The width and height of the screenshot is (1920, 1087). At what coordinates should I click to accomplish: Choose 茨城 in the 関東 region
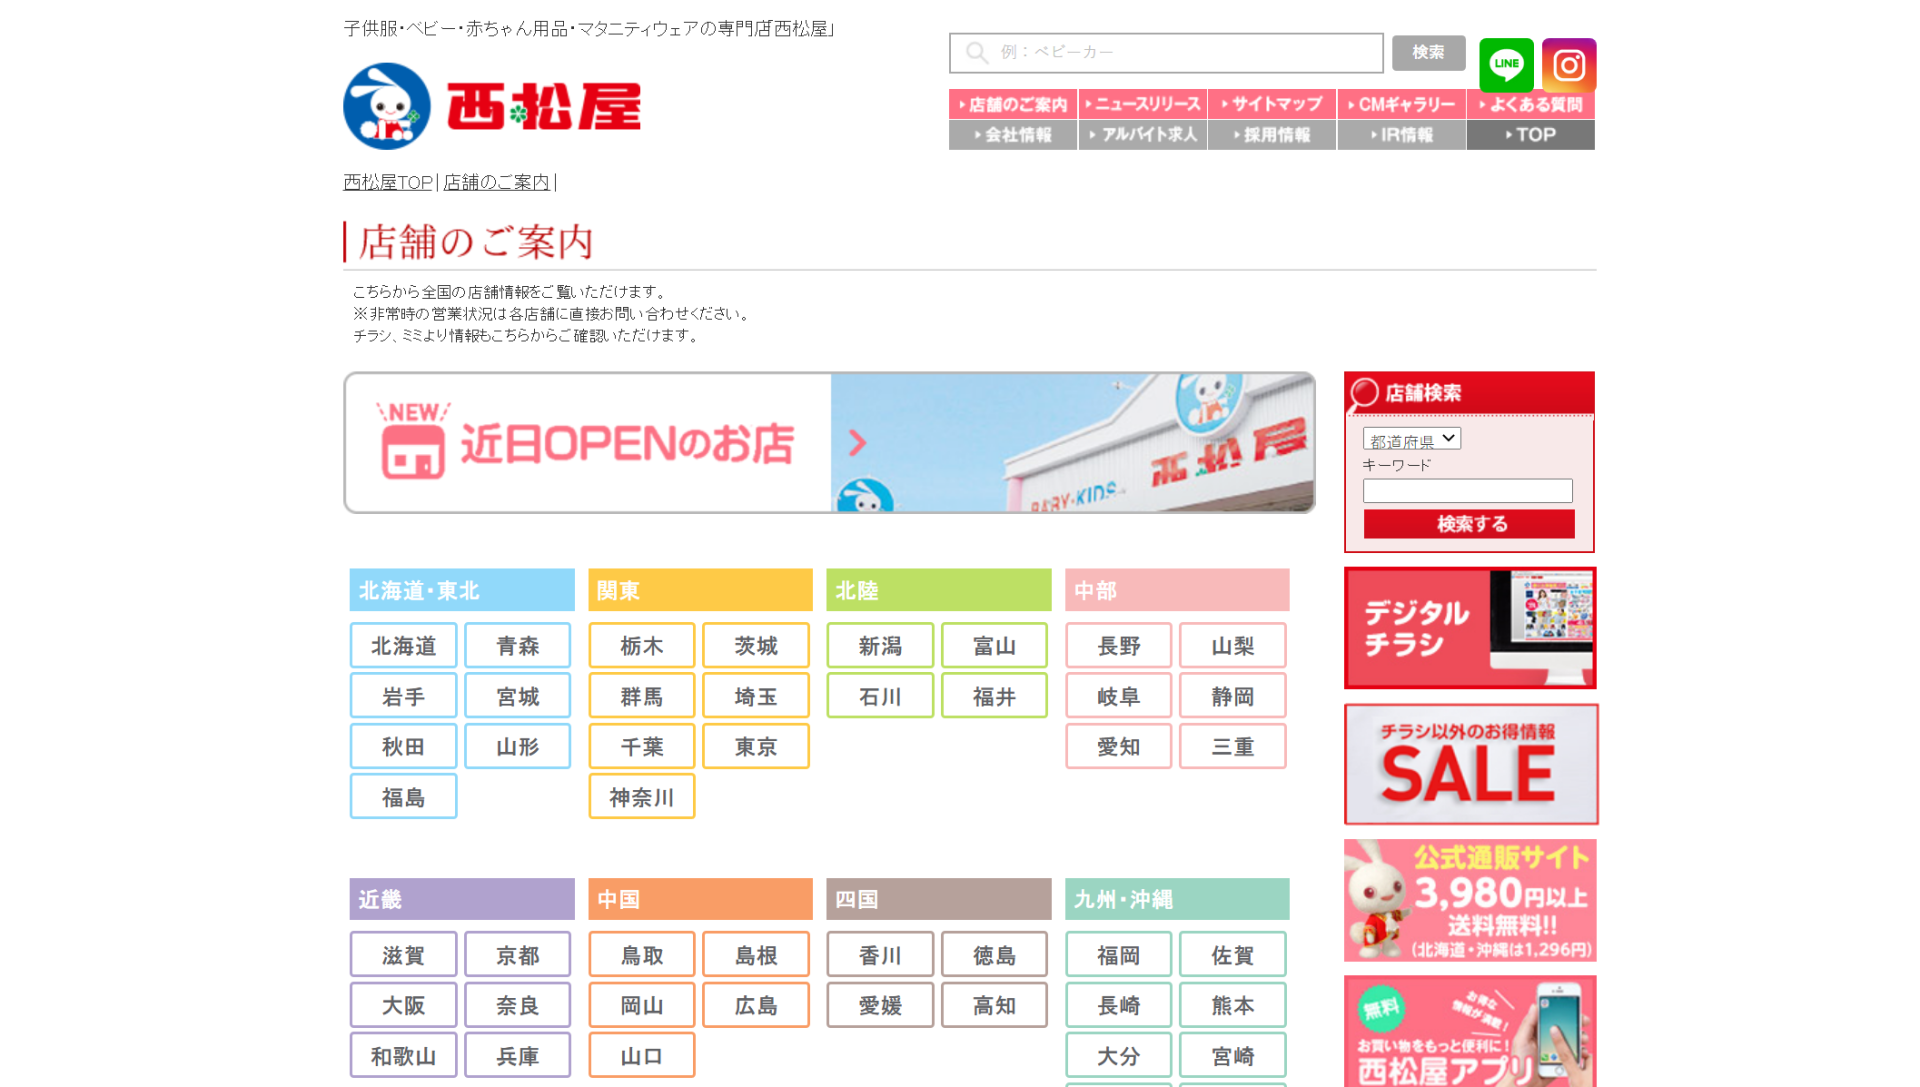click(756, 646)
